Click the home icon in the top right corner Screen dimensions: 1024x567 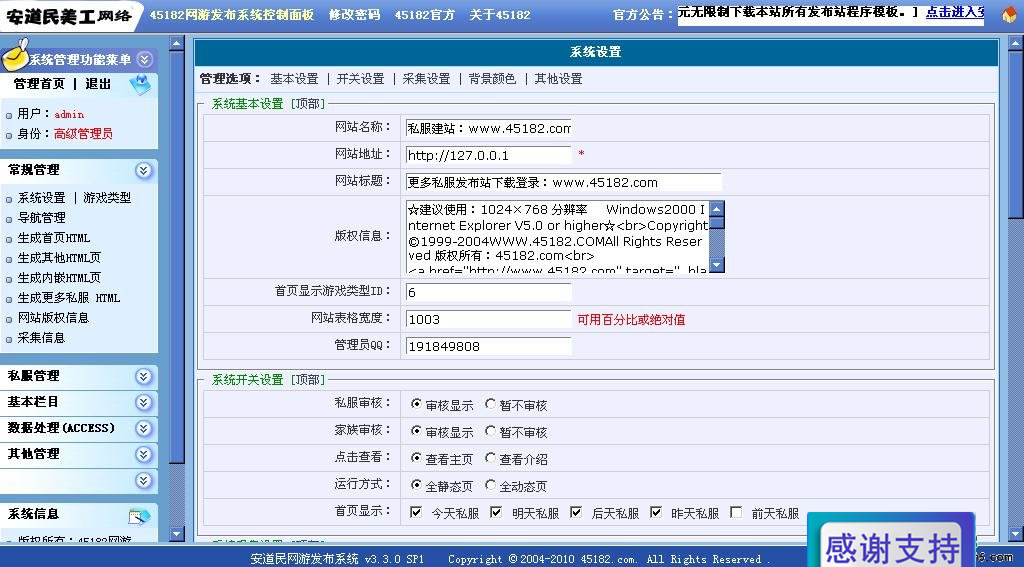[1010, 14]
